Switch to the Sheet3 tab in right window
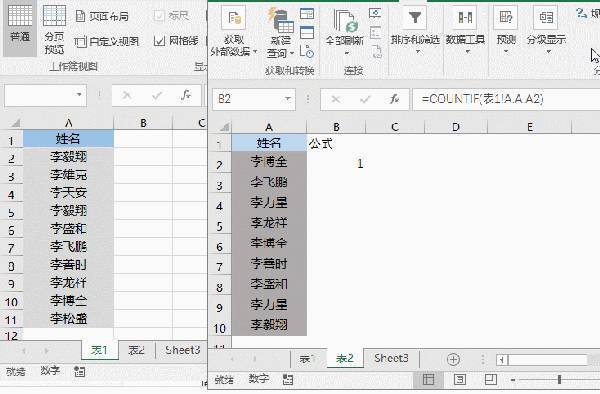600x394 pixels. tap(391, 358)
